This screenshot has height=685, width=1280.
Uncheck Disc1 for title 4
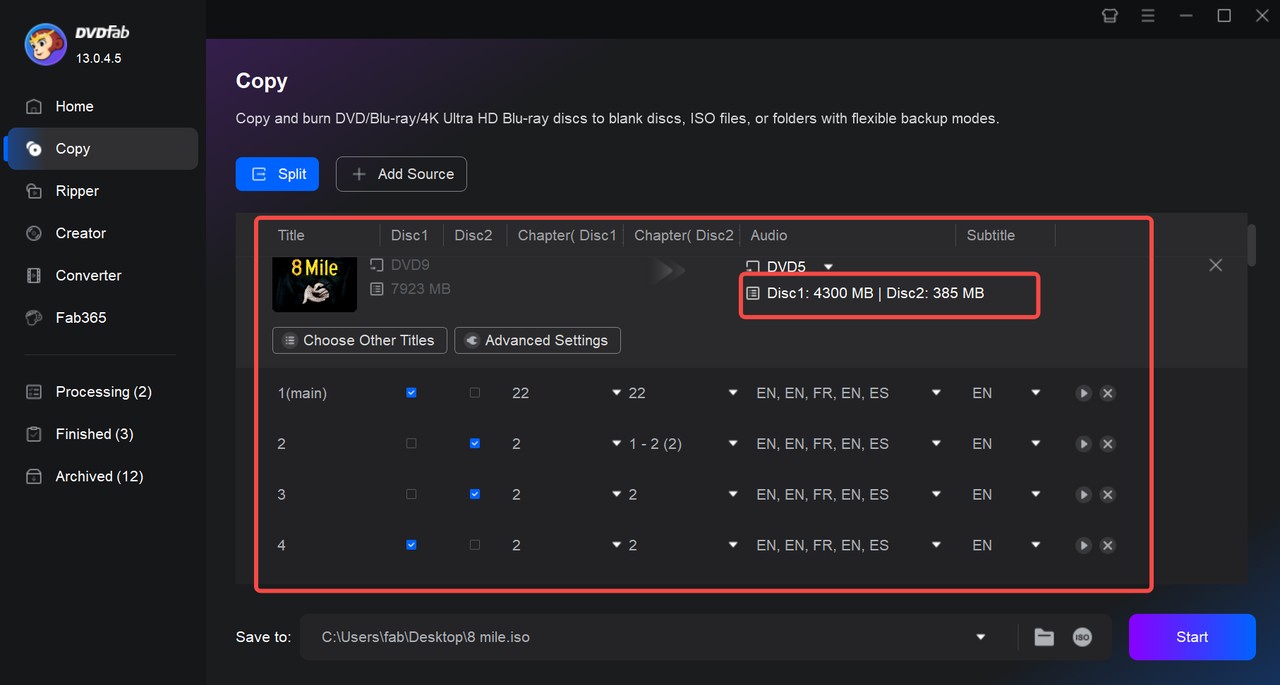pos(411,545)
